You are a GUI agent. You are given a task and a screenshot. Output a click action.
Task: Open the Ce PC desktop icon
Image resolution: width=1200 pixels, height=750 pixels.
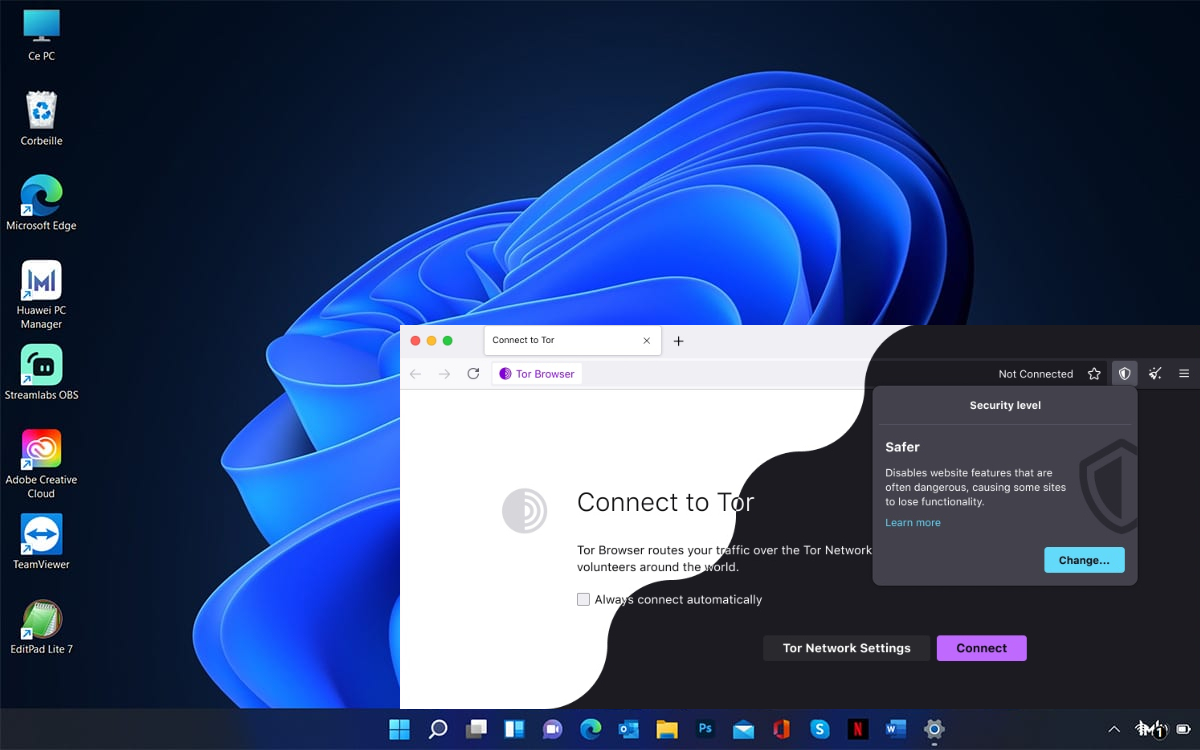click(41, 35)
